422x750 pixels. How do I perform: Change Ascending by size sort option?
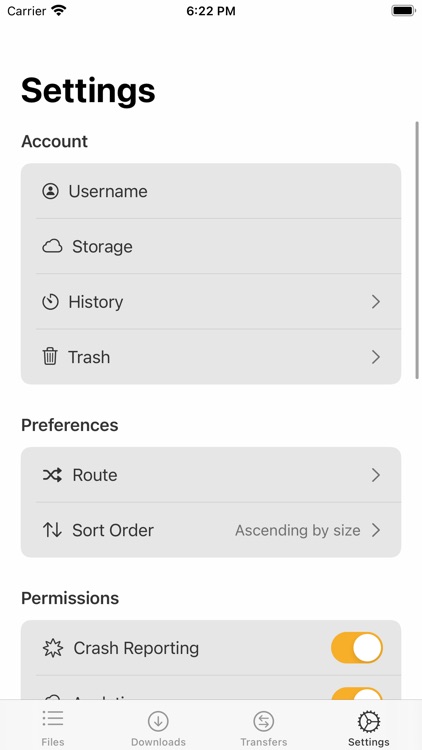298,530
